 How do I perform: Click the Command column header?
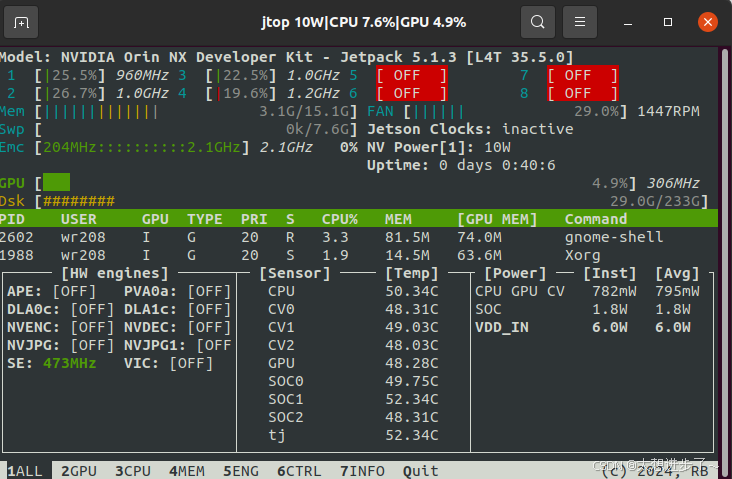596,219
